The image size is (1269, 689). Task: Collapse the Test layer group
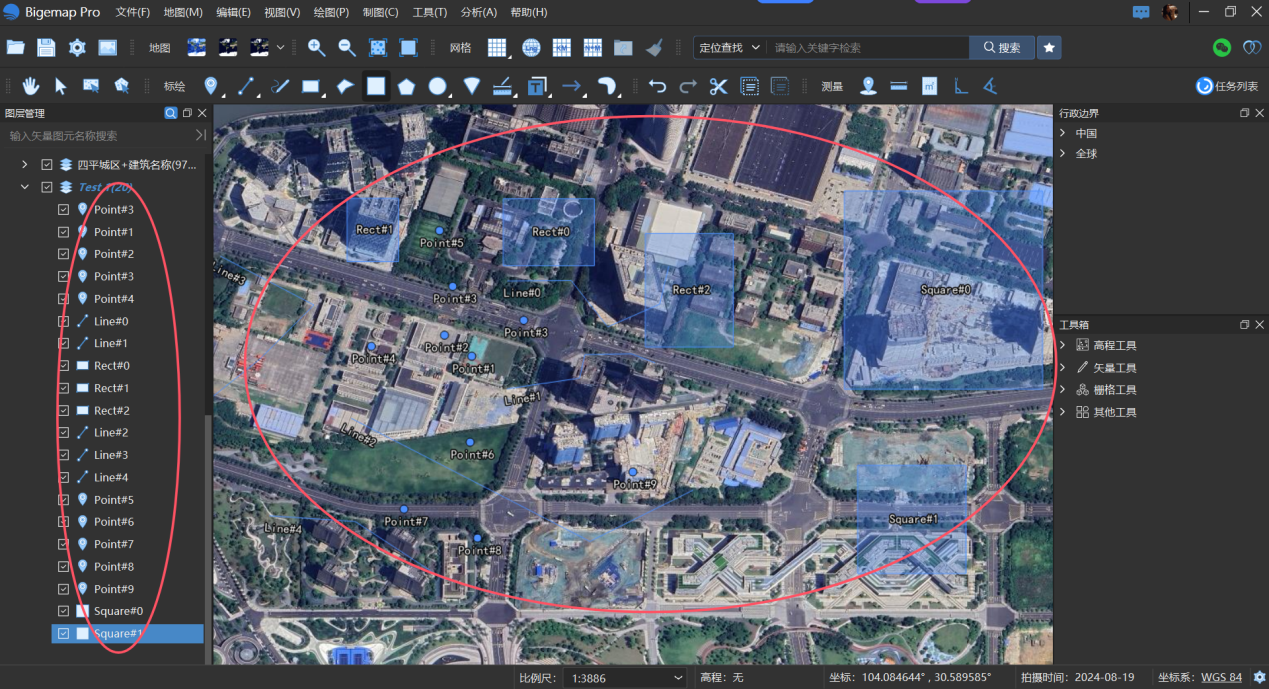pyautogui.click(x=24, y=187)
